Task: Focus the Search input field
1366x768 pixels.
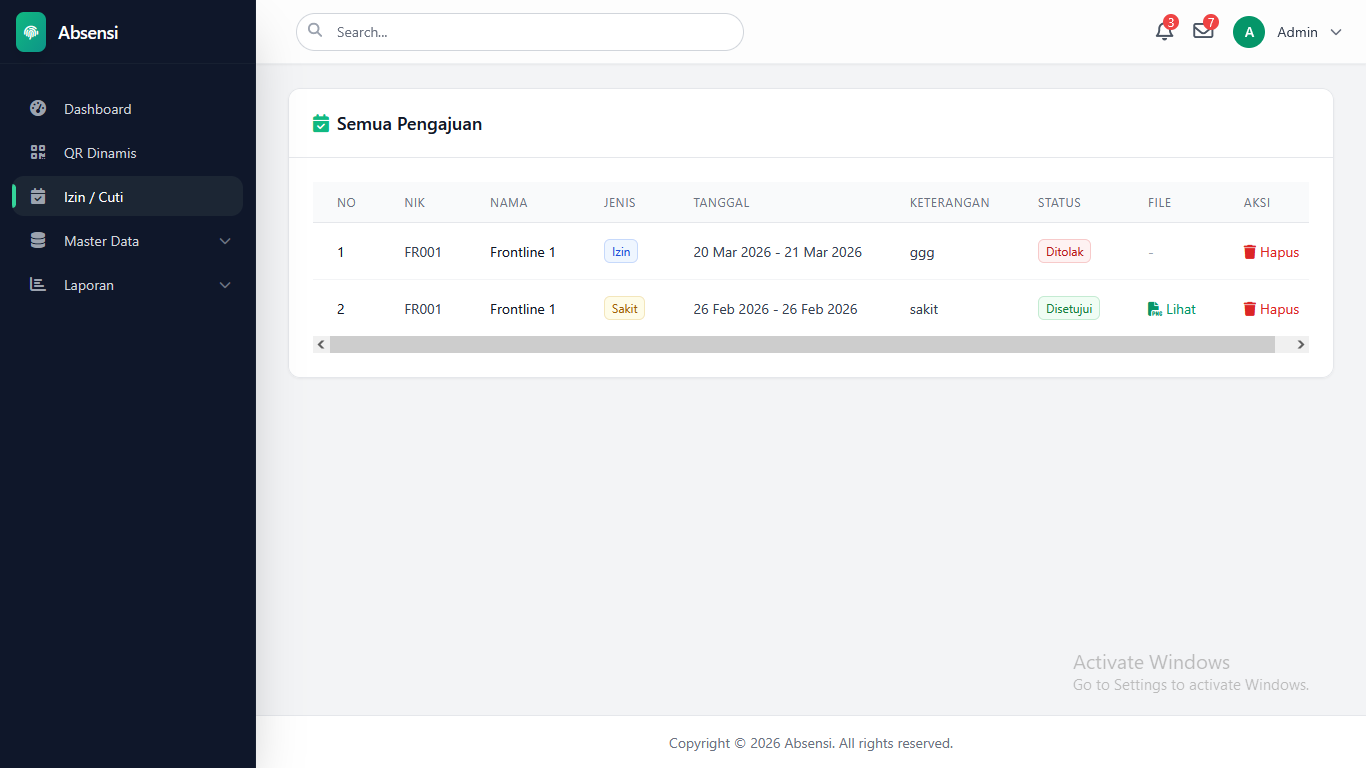Action: click(x=530, y=32)
